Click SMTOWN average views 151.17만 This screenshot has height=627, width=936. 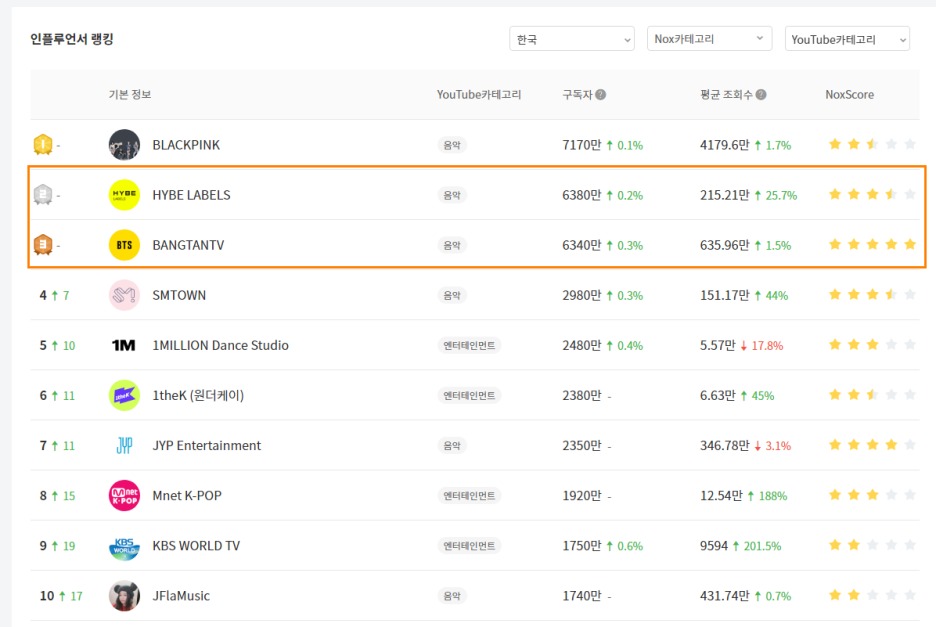(725, 295)
